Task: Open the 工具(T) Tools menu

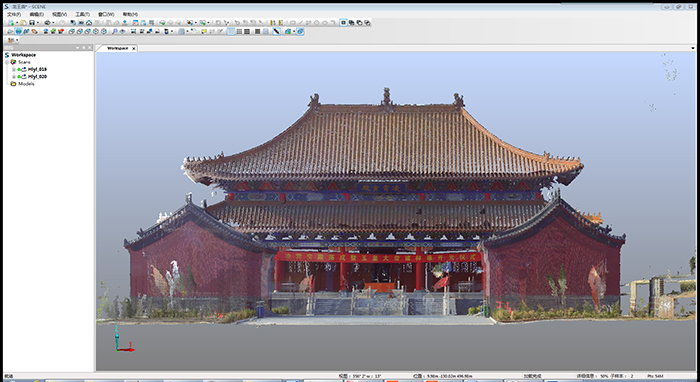Action: point(83,14)
